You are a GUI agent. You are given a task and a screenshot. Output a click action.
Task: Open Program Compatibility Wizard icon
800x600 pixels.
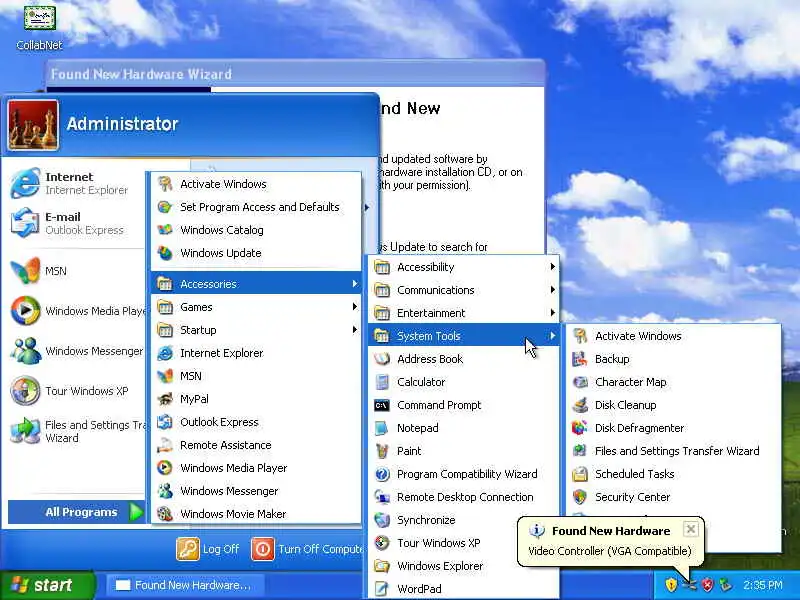(382, 474)
